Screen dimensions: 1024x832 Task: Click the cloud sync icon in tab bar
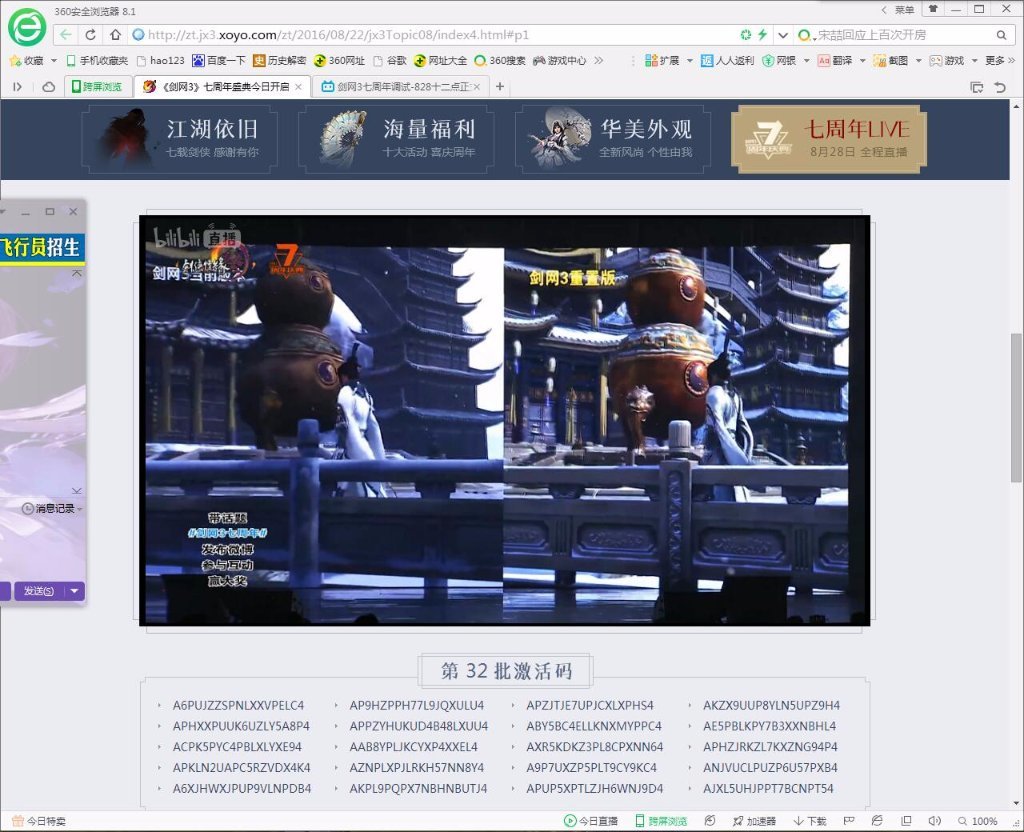click(48, 87)
